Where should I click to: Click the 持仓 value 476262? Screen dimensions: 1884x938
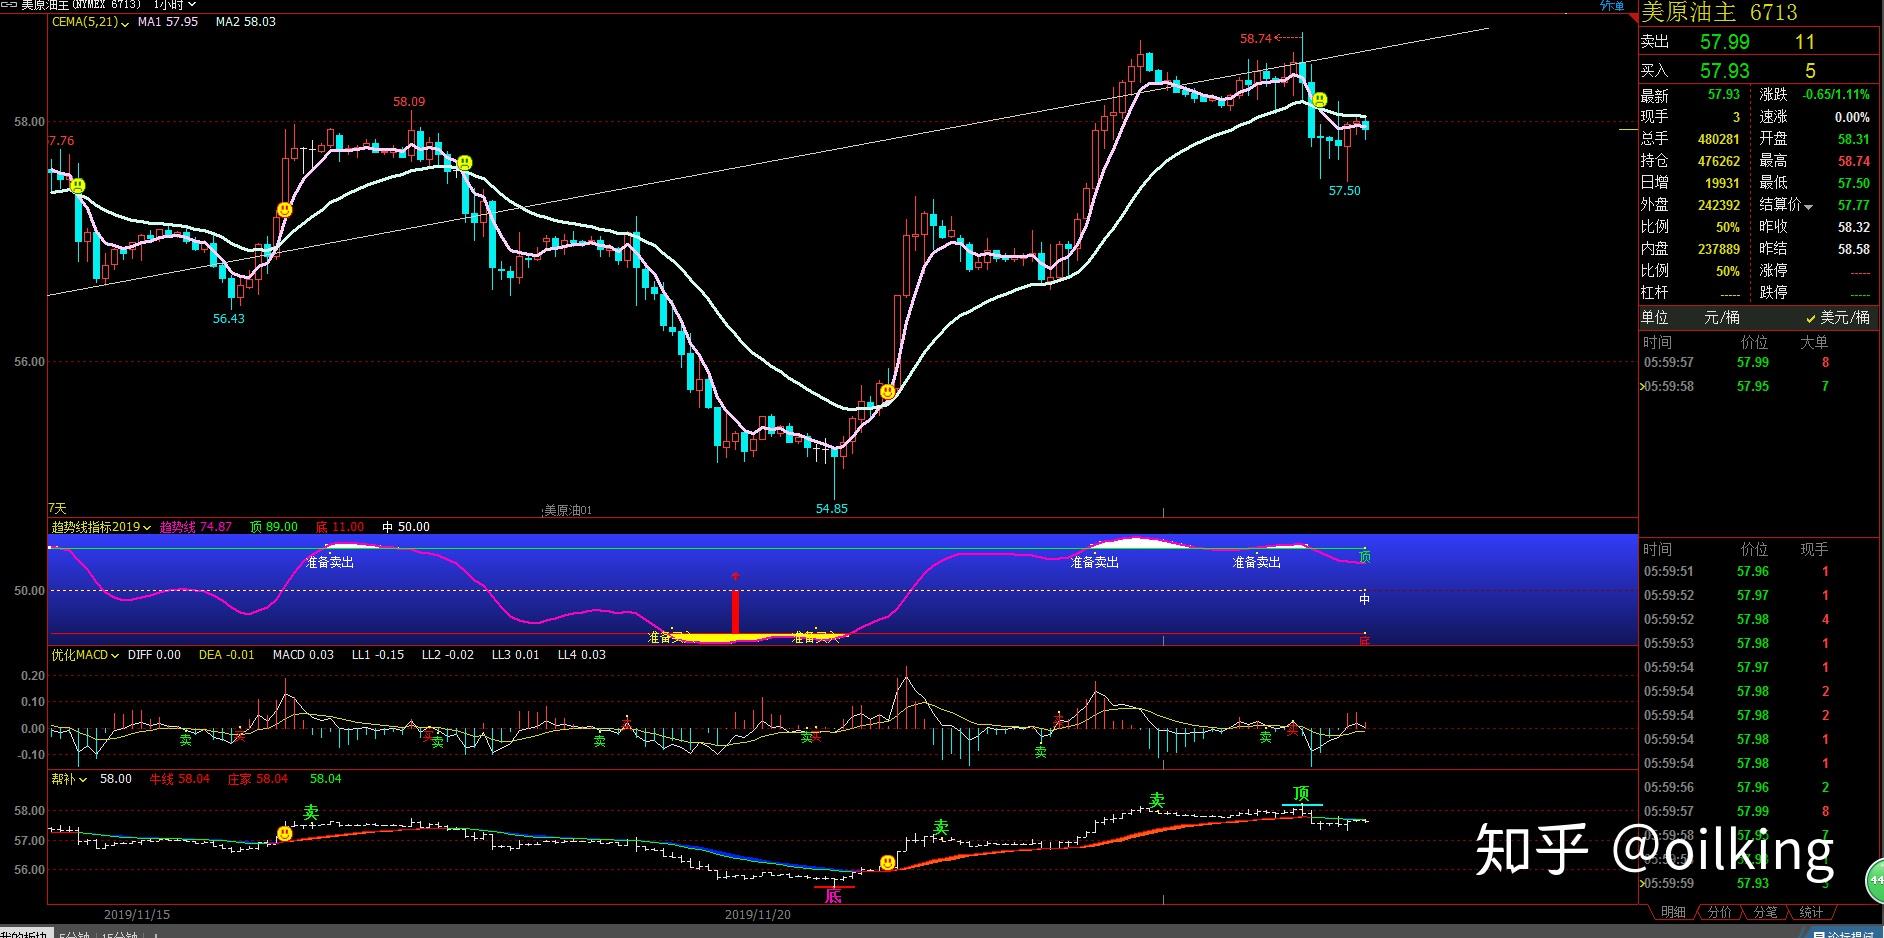pyautogui.click(x=1718, y=161)
